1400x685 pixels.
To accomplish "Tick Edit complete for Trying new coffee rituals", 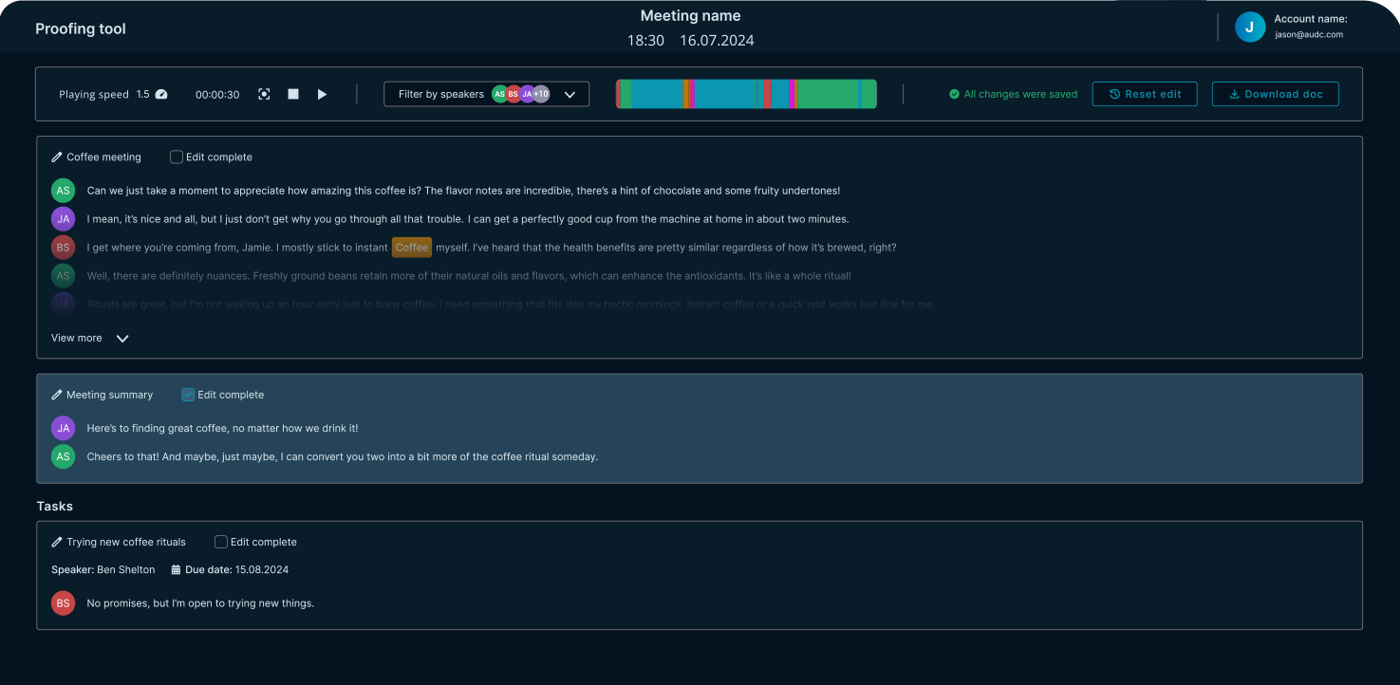I will [x=221, y=542].
